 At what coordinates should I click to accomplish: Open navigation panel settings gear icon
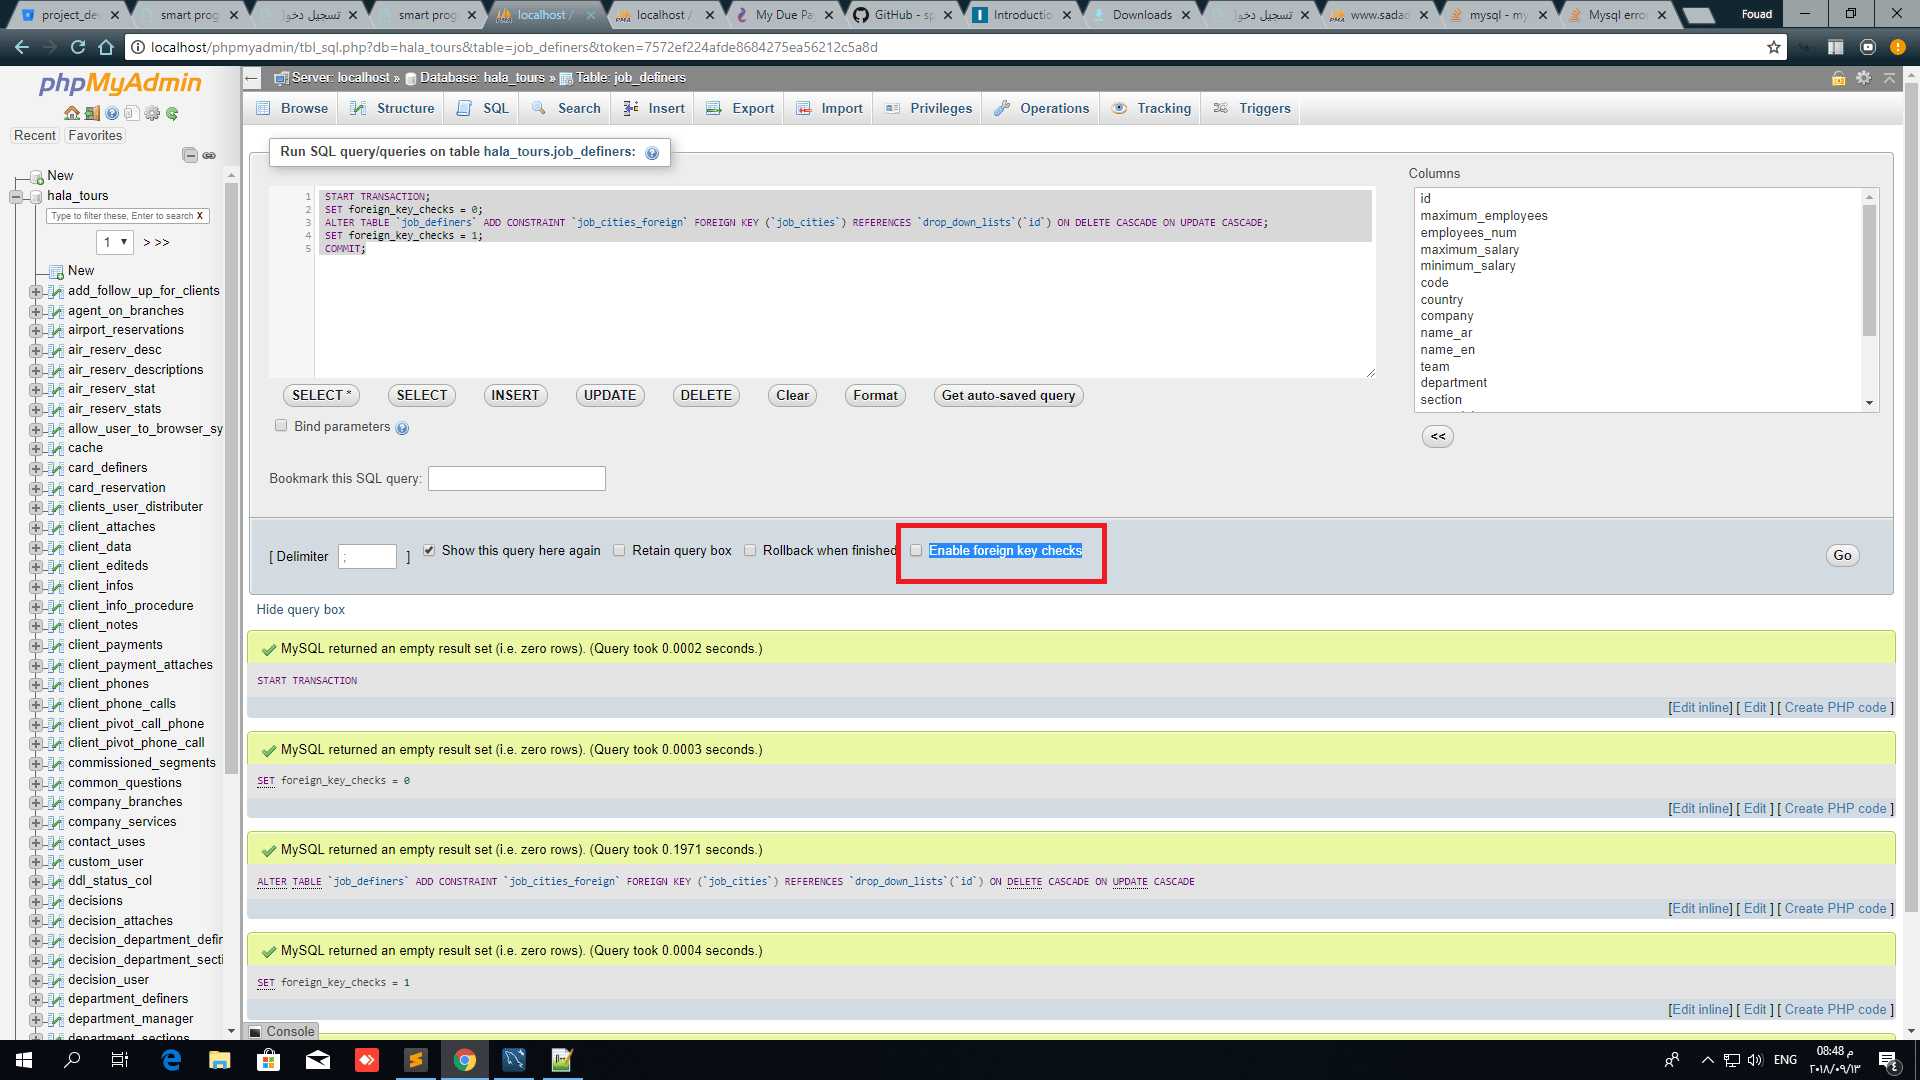(x=152, y=113)
